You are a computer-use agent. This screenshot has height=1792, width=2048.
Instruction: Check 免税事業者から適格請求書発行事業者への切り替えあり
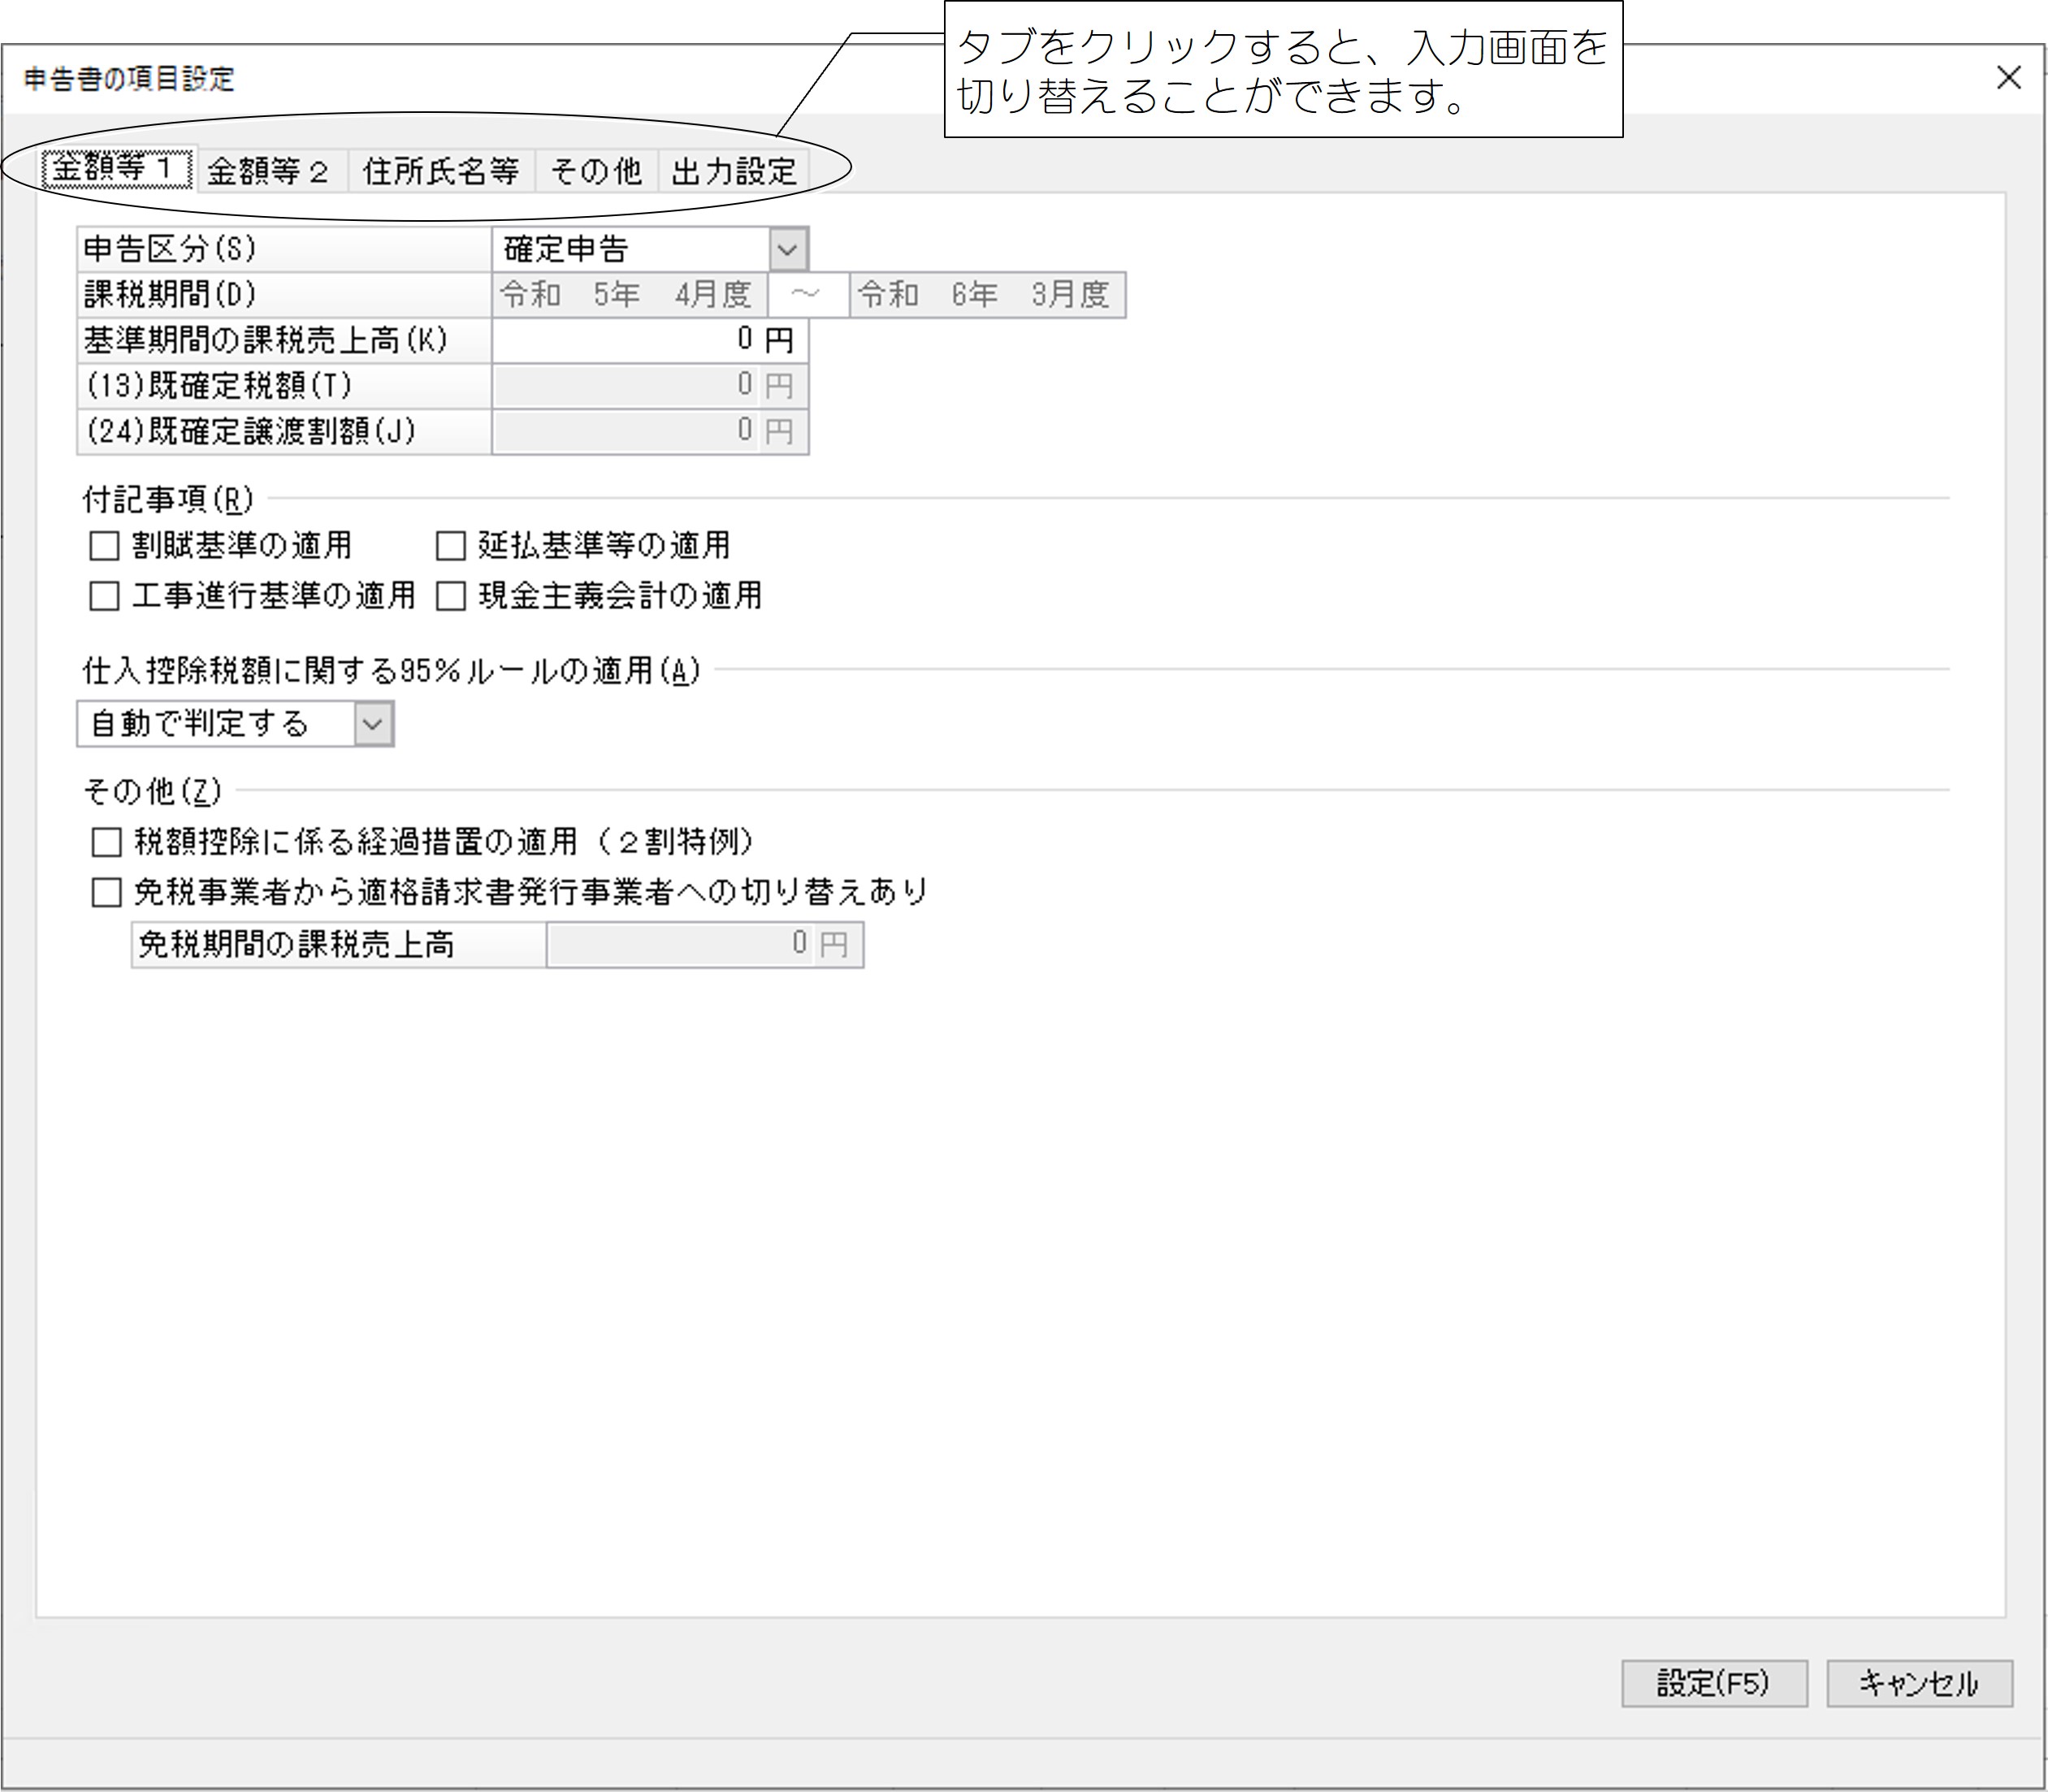coord(106,892)
